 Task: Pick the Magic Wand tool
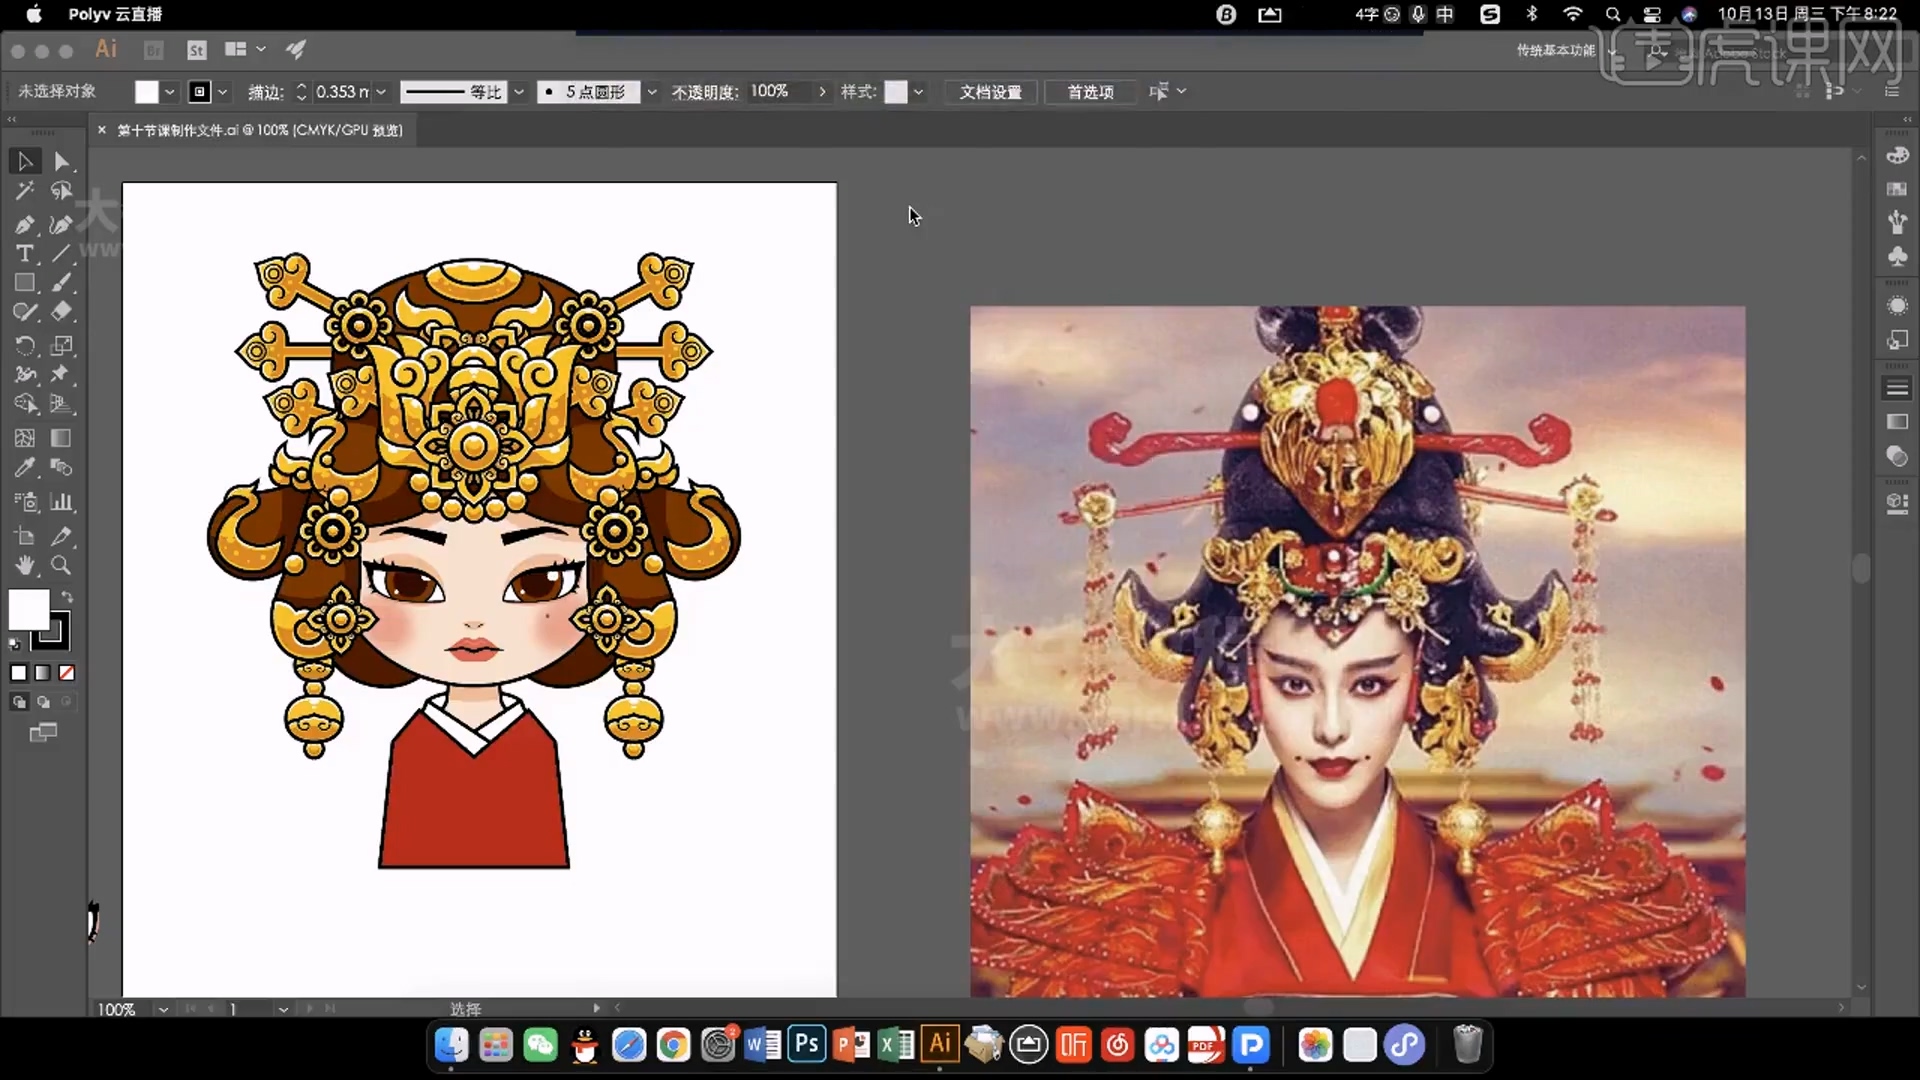pyautogui.click(x=25, y=191)
